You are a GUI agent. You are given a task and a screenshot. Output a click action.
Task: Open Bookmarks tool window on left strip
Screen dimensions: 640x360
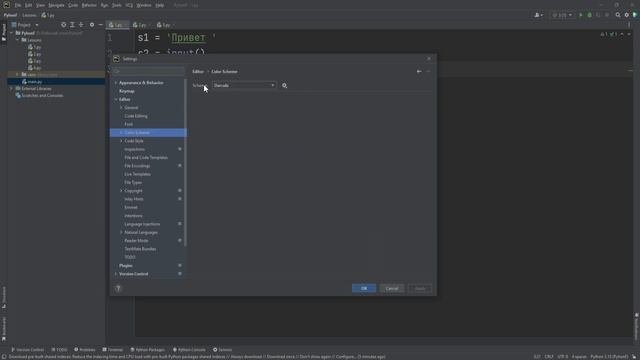click(4, 329)
